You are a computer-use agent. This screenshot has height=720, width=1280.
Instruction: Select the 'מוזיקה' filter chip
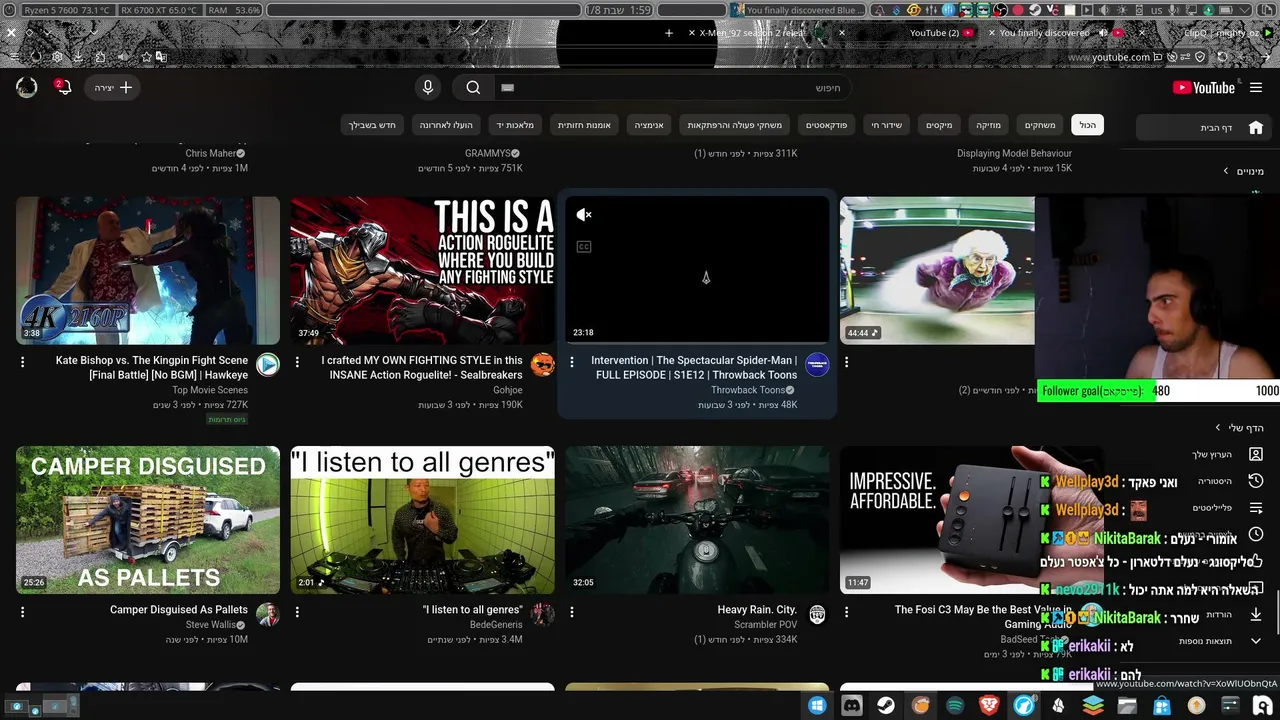[989, 125]
